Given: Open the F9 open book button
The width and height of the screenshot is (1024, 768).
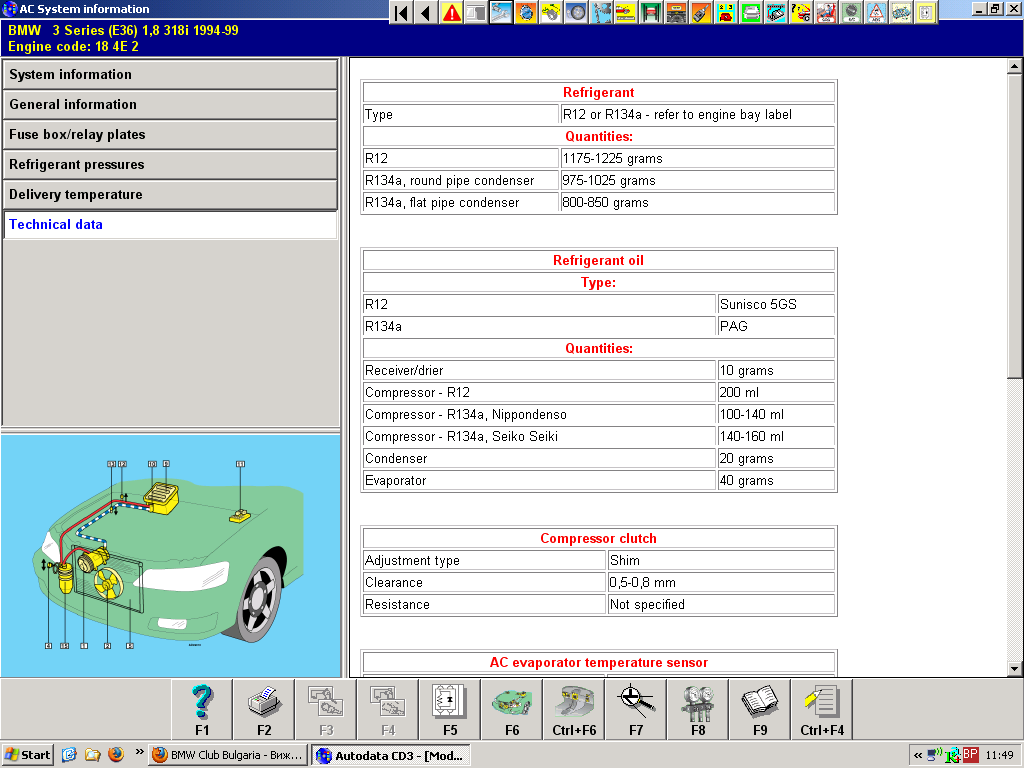Looking at the screenshot, I should 760,709.
